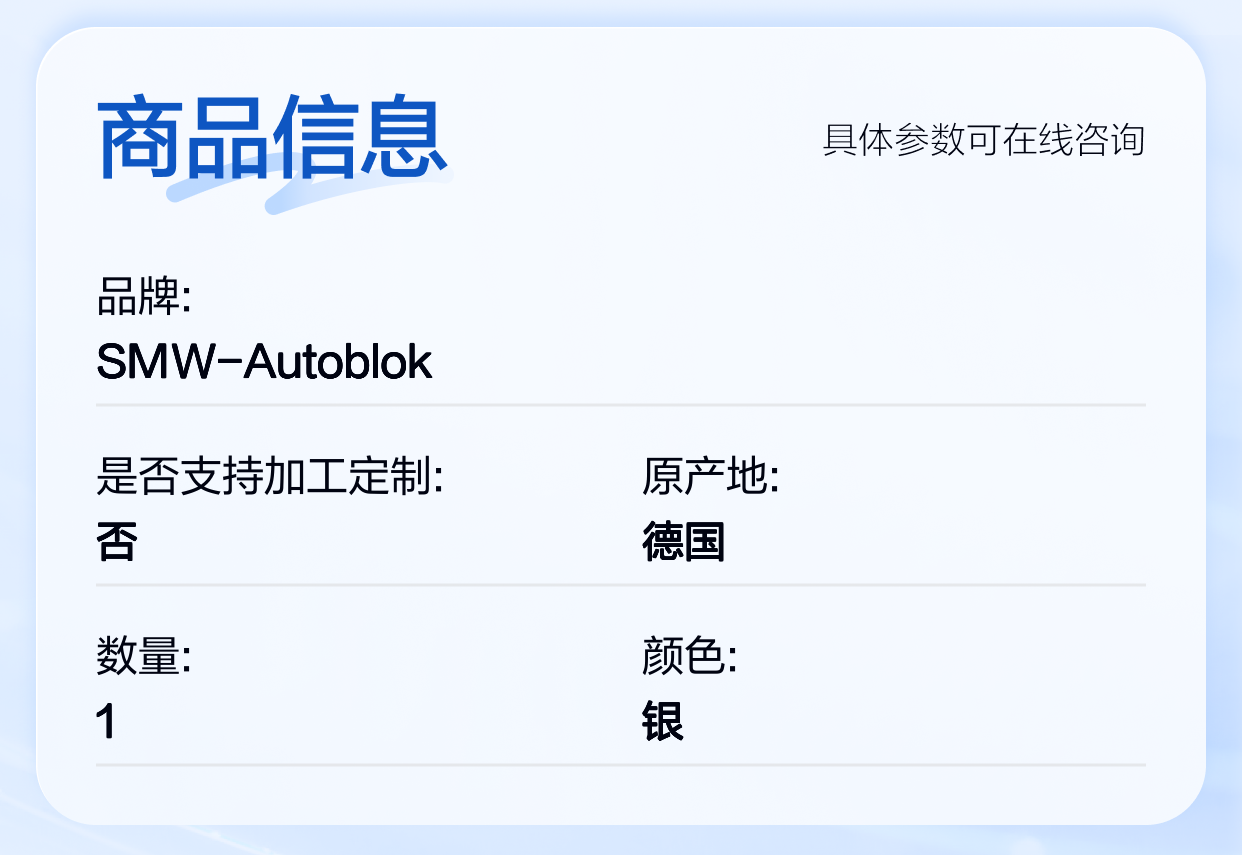1242x855 pixels.
Task: Click the divider line below SMW-Autoblok
Action: coord(621,405)
